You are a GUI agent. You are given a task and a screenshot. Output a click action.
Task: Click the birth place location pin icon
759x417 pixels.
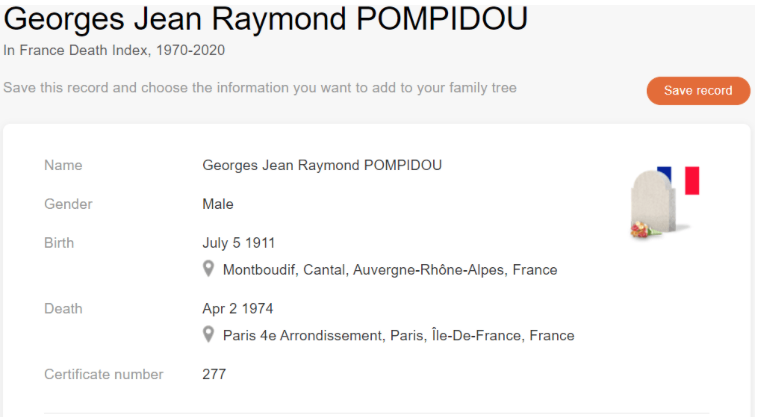point(209,269)
